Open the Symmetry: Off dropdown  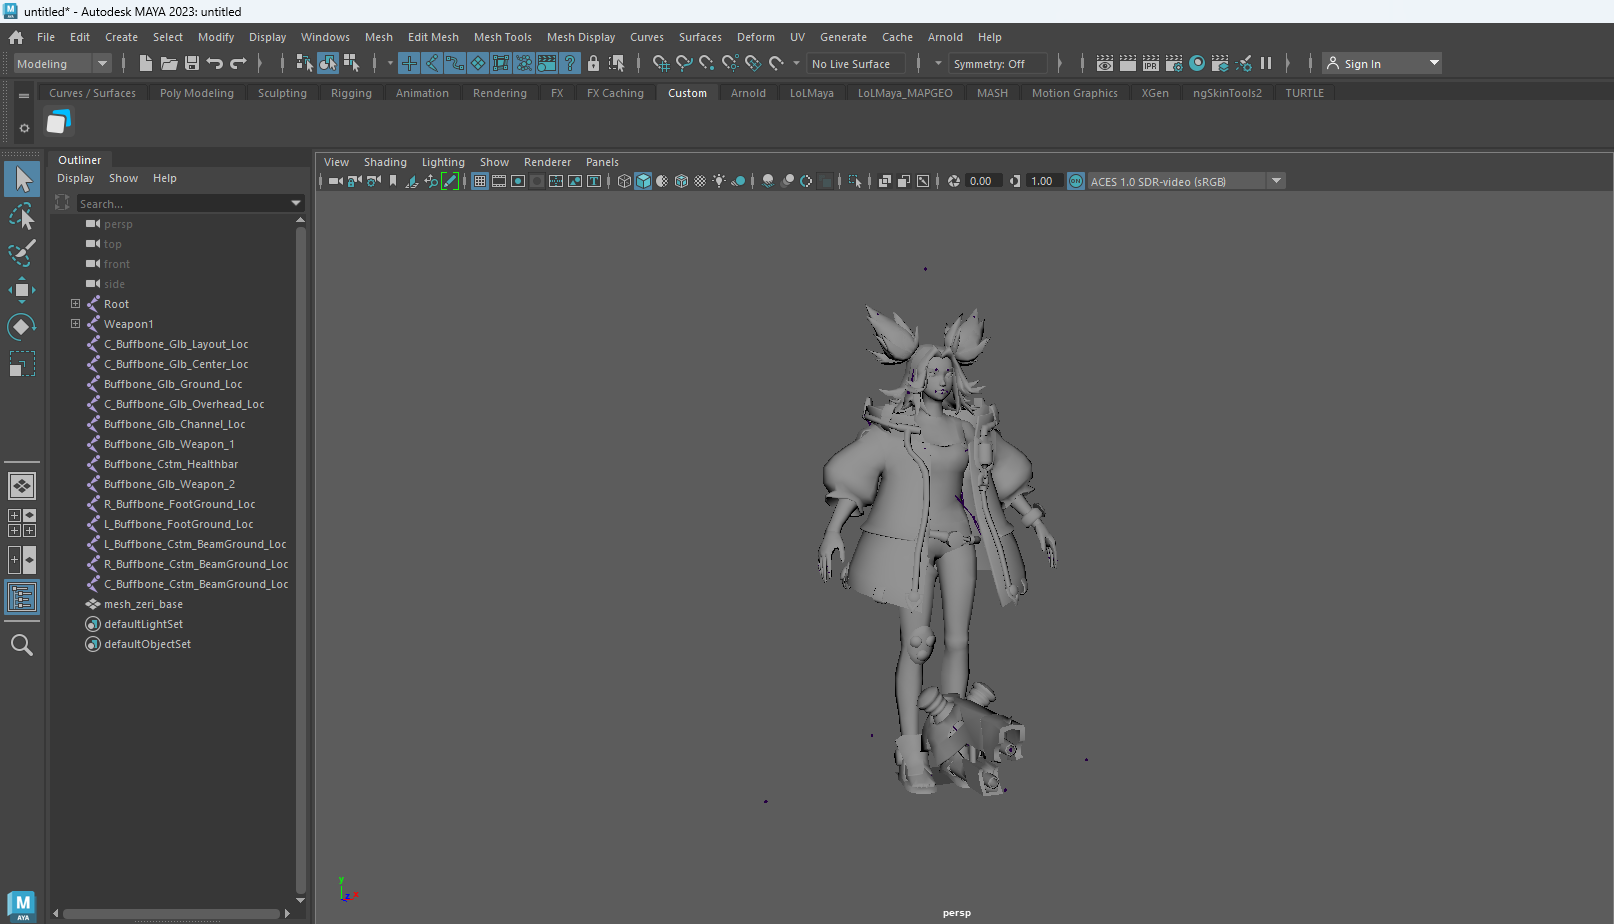[998, 63]
